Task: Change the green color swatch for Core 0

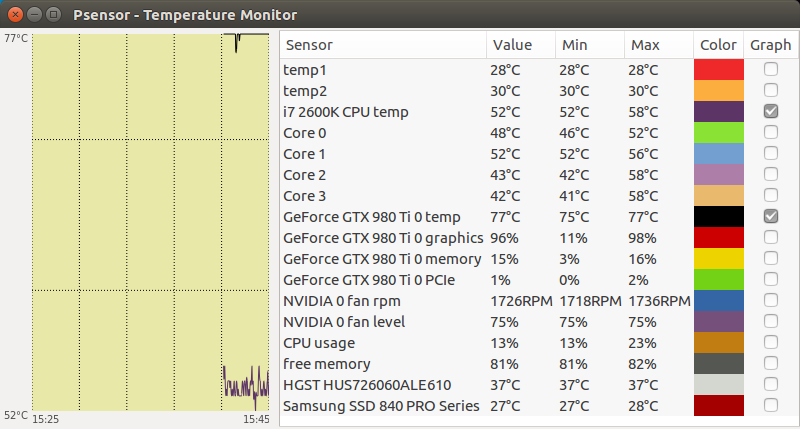Action: coord(718,133)
